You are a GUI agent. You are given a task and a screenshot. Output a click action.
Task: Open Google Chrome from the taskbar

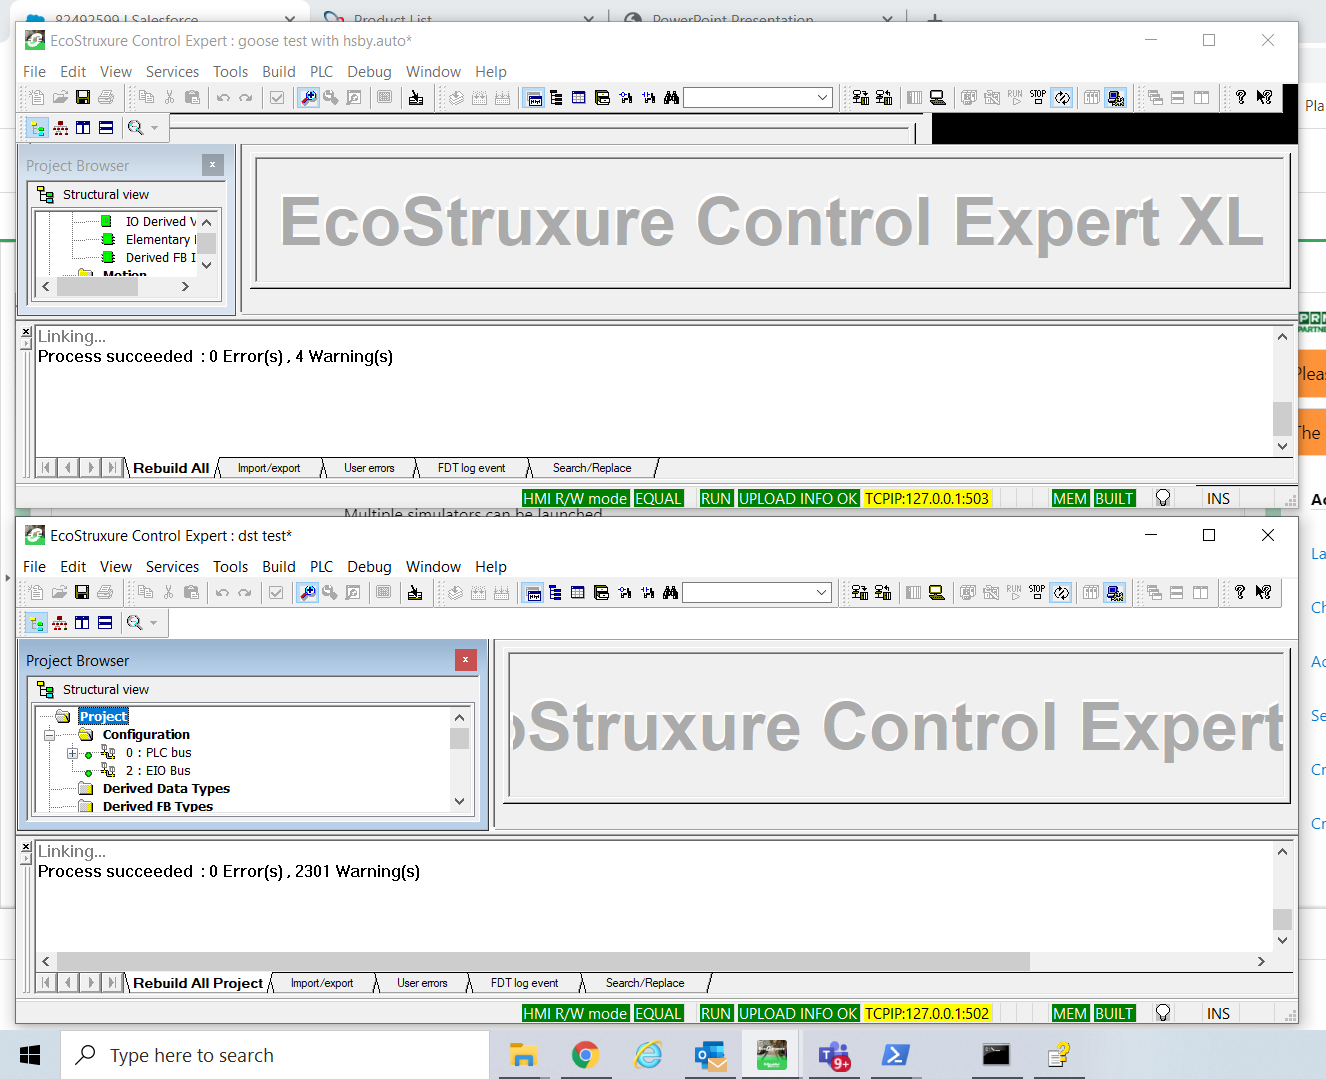tap(585, 1055)
